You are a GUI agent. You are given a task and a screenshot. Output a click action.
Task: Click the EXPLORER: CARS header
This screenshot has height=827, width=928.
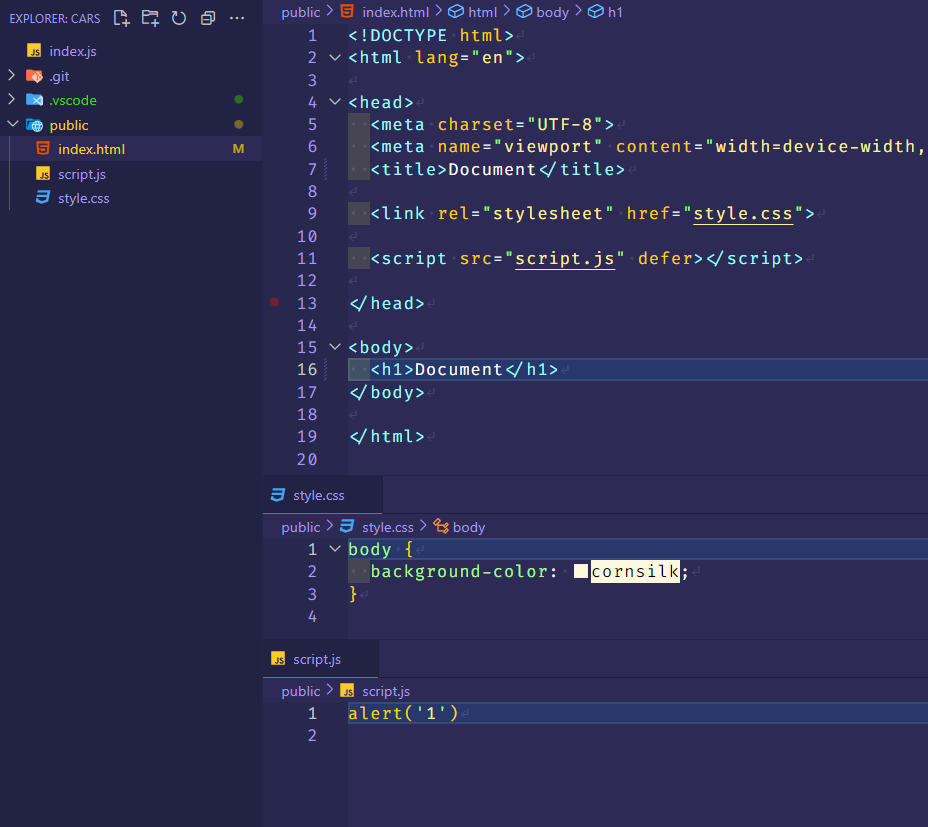coord(54,18)
